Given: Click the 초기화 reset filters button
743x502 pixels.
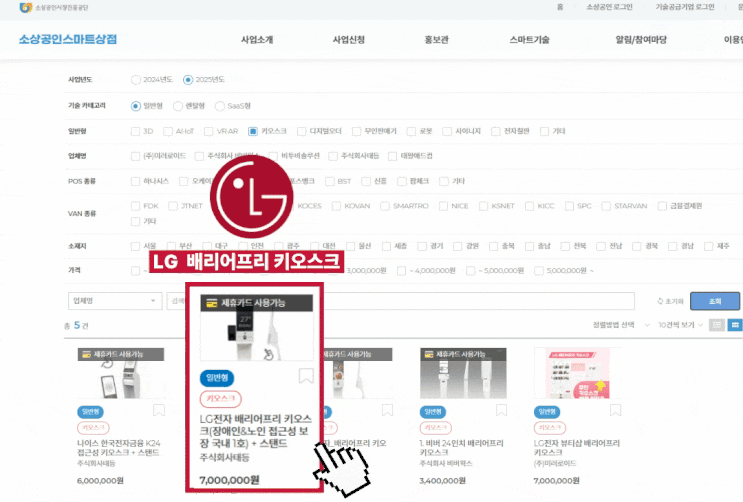Looking at the screenshot, I should [x=670, y=301].
